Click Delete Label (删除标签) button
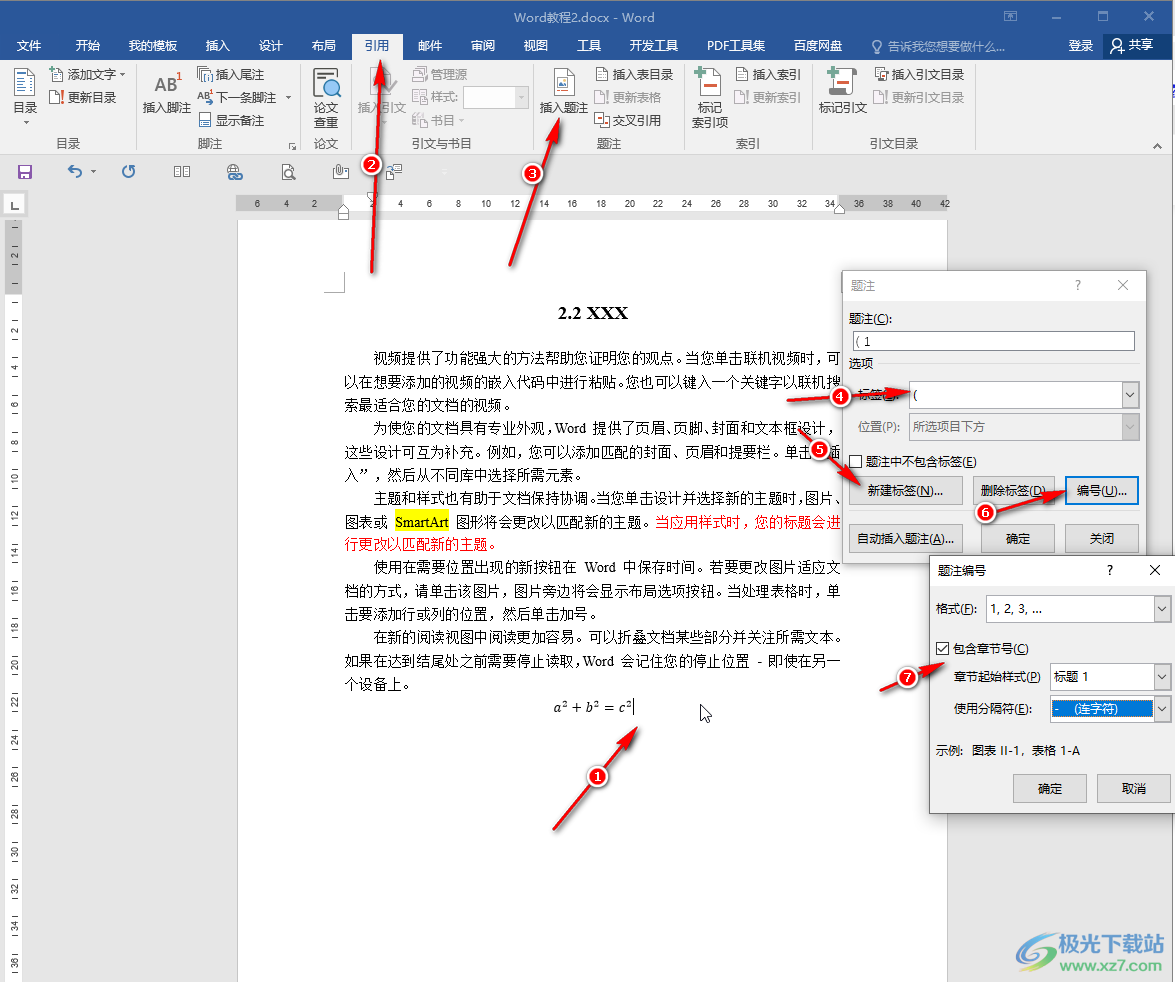Screen dimensions: 1175x982 [x=1013, y=490]
